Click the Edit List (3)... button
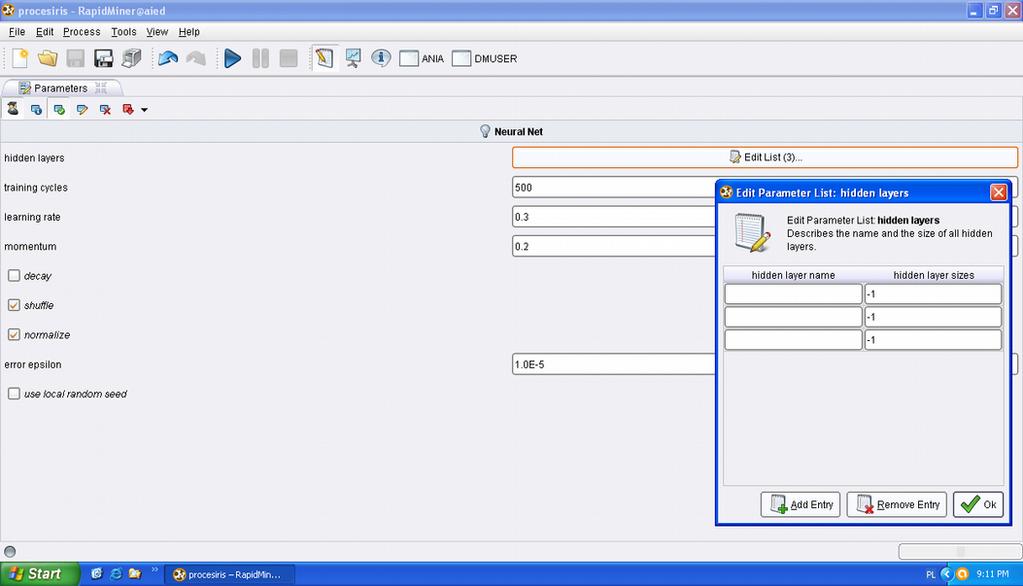1023x586 pixels. point(765,157)
